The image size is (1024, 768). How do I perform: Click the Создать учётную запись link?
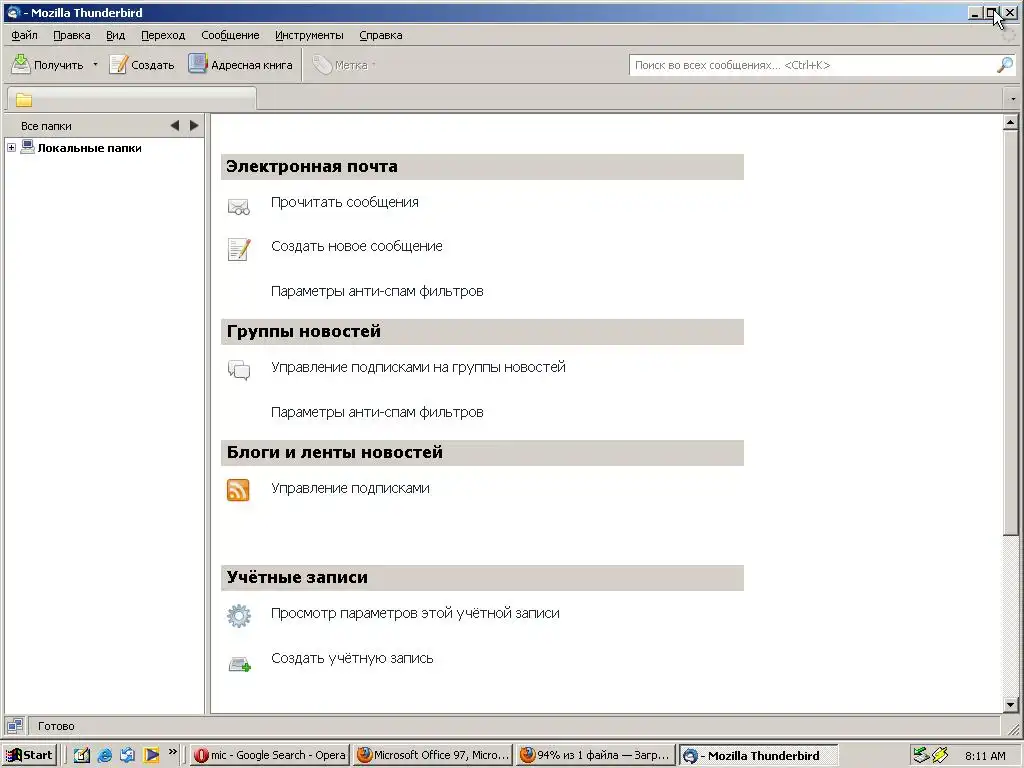click(352, 658)
